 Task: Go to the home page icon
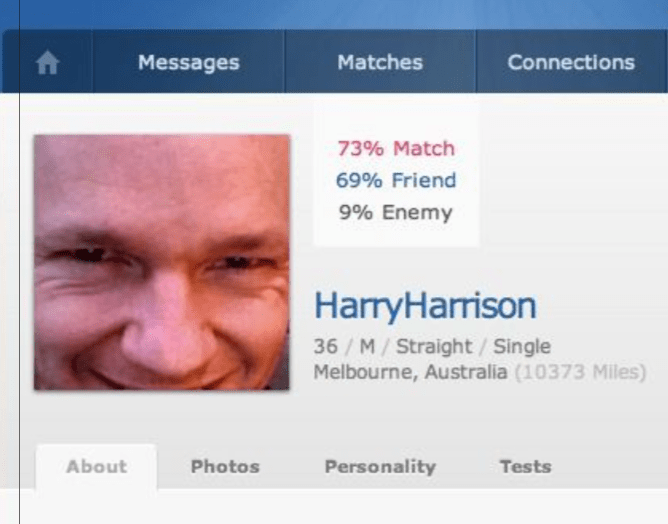click(x=47, y=62)
